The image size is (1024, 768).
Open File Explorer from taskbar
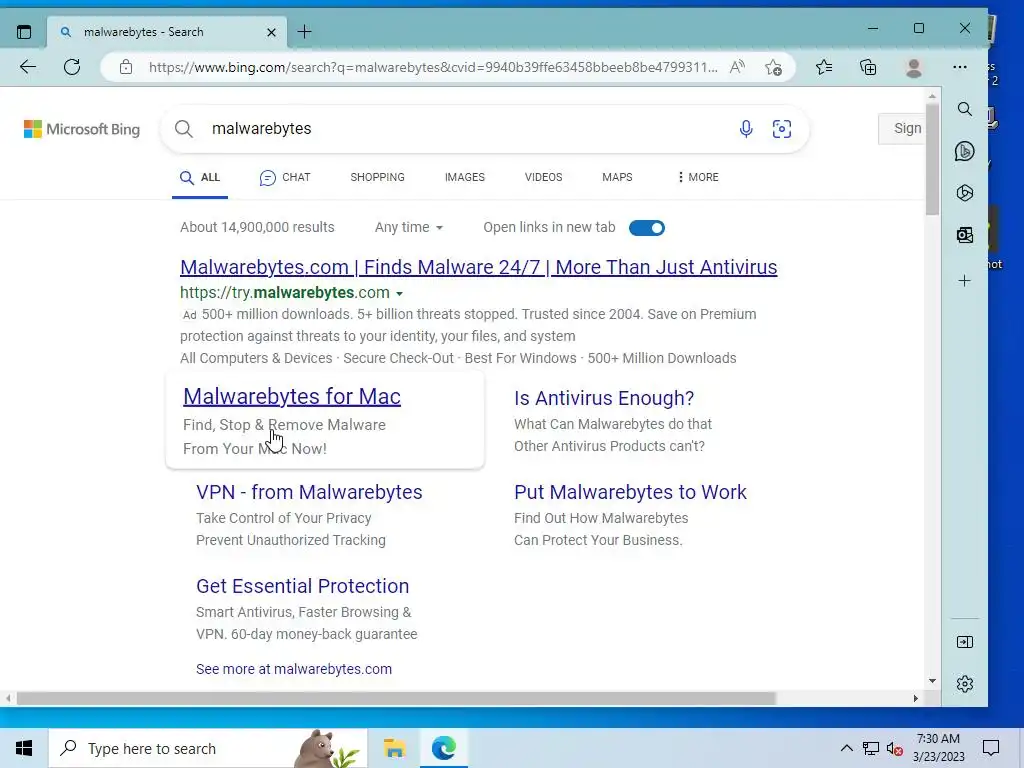[x=394, y=748]
